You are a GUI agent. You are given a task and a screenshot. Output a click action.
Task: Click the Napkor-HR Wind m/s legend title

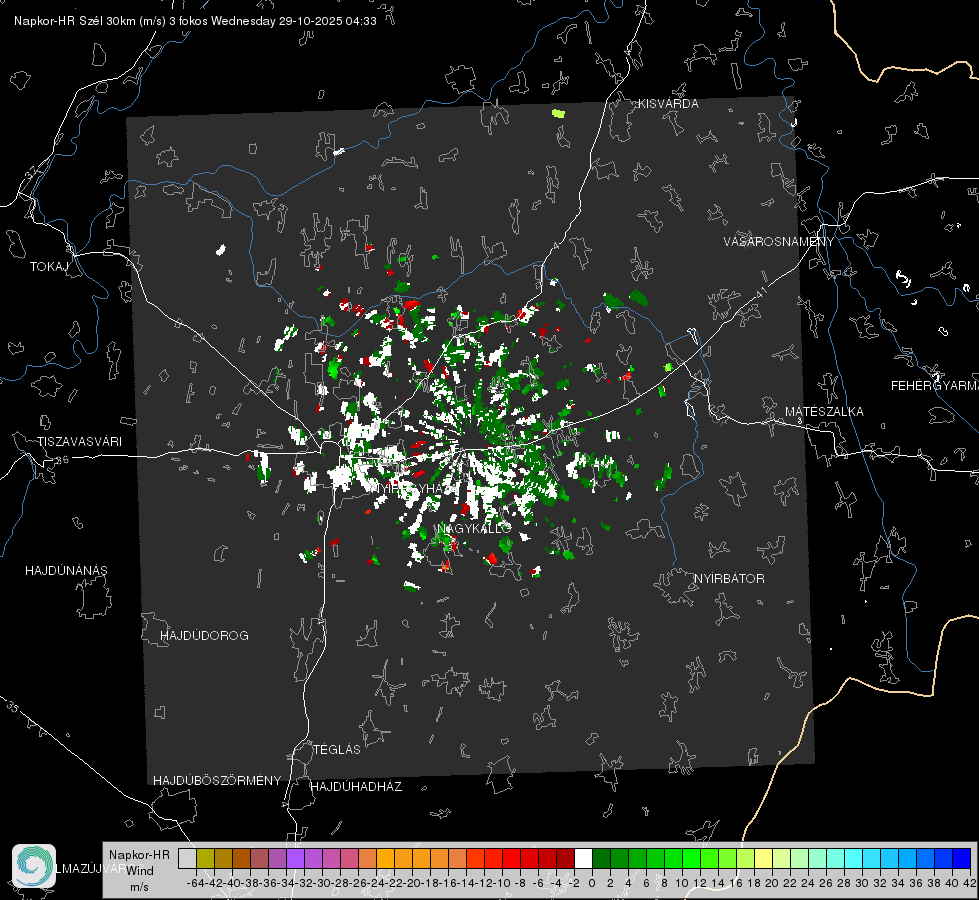pos(139,871)
